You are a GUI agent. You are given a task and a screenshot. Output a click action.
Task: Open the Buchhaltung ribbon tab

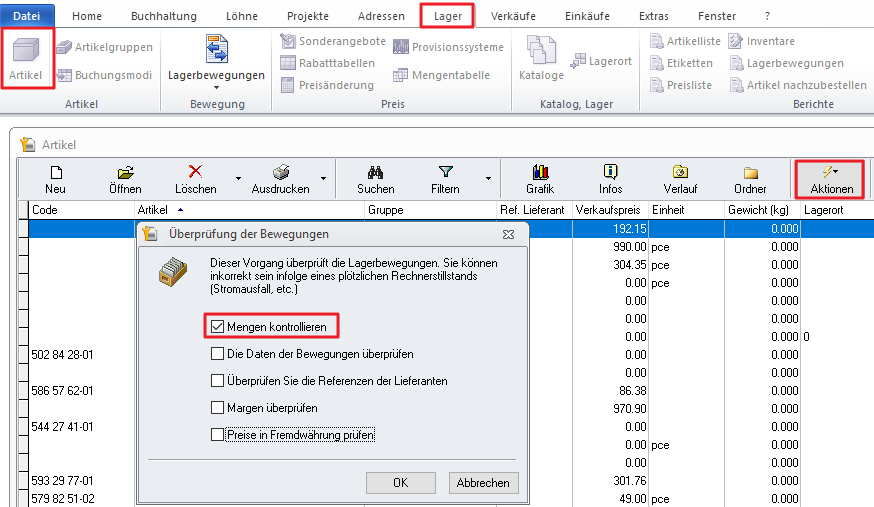pos(164,16)
